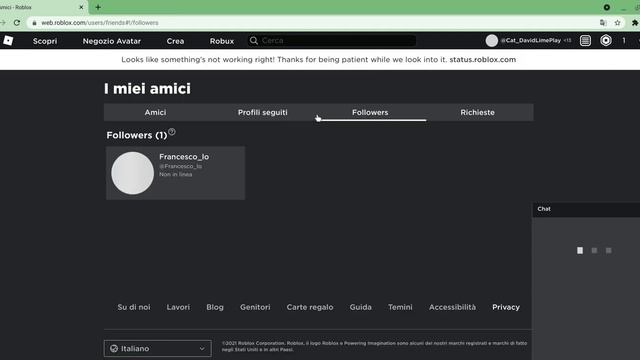Viewport: 640px width, 360px height.
Task: Open the Su di noi footer link
Action: click(x=134, y=307)
